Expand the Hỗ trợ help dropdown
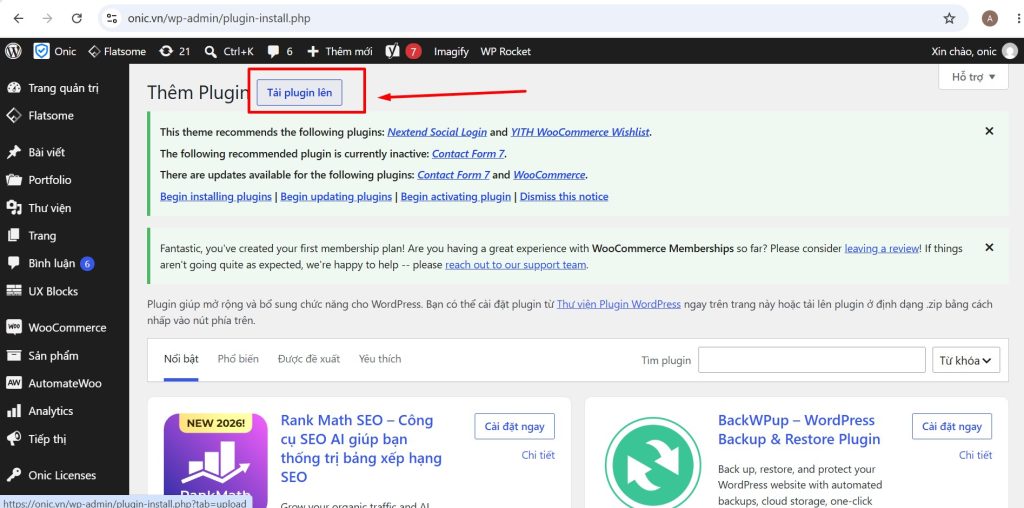 point(973,77)
